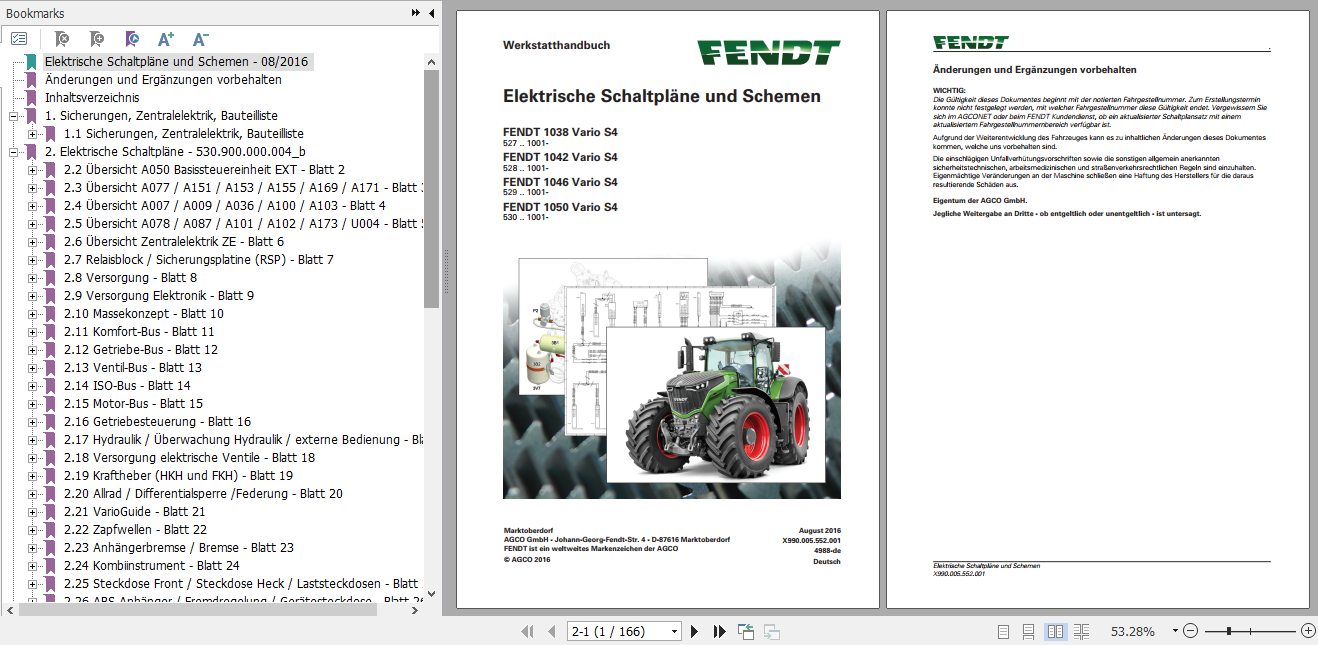Collapse section 2. Elektrische Schaltpläne

click(x=14, y=152)
